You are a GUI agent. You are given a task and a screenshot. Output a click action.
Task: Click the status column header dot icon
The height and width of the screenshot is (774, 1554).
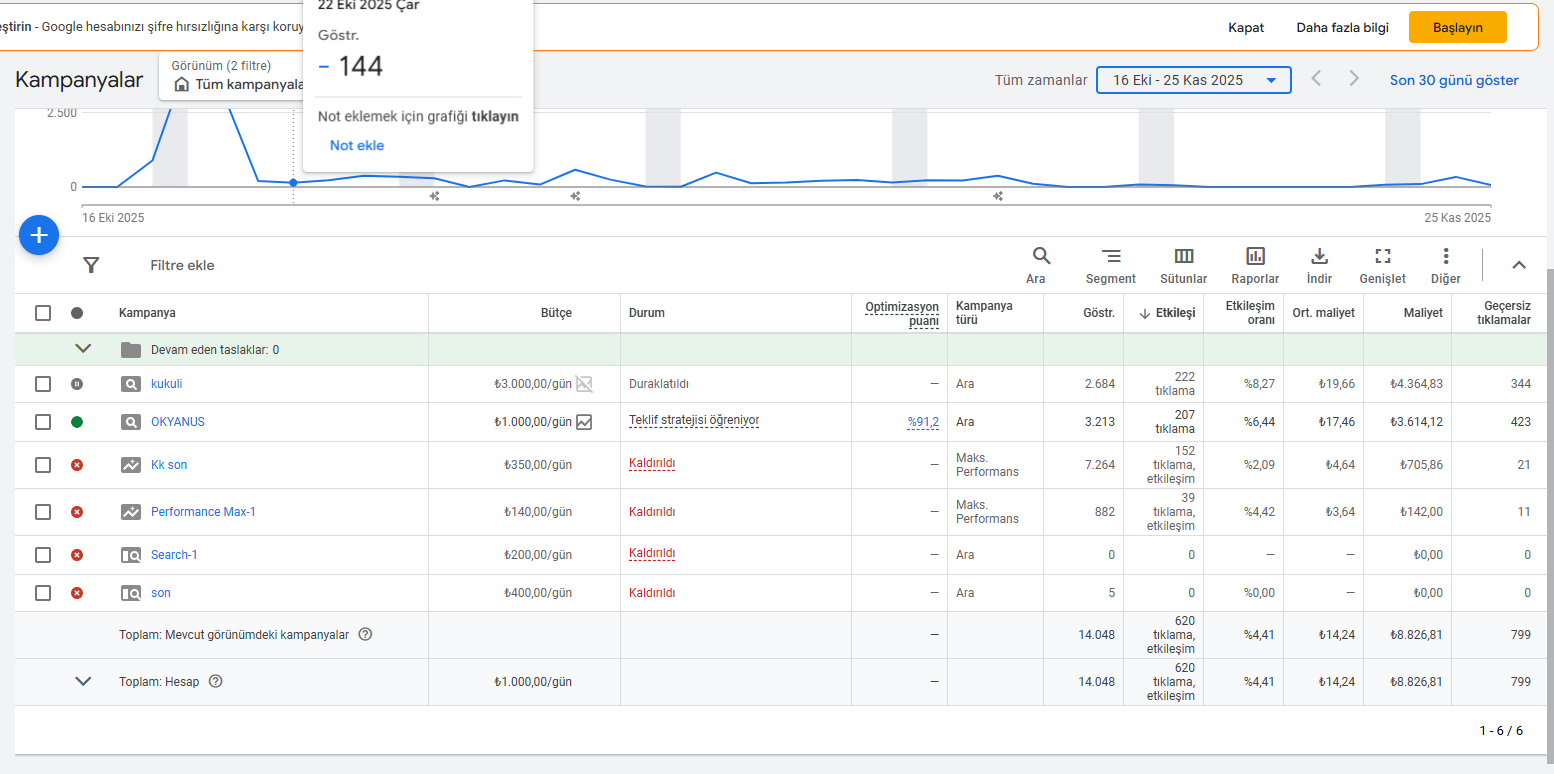[x=77, y=313]
